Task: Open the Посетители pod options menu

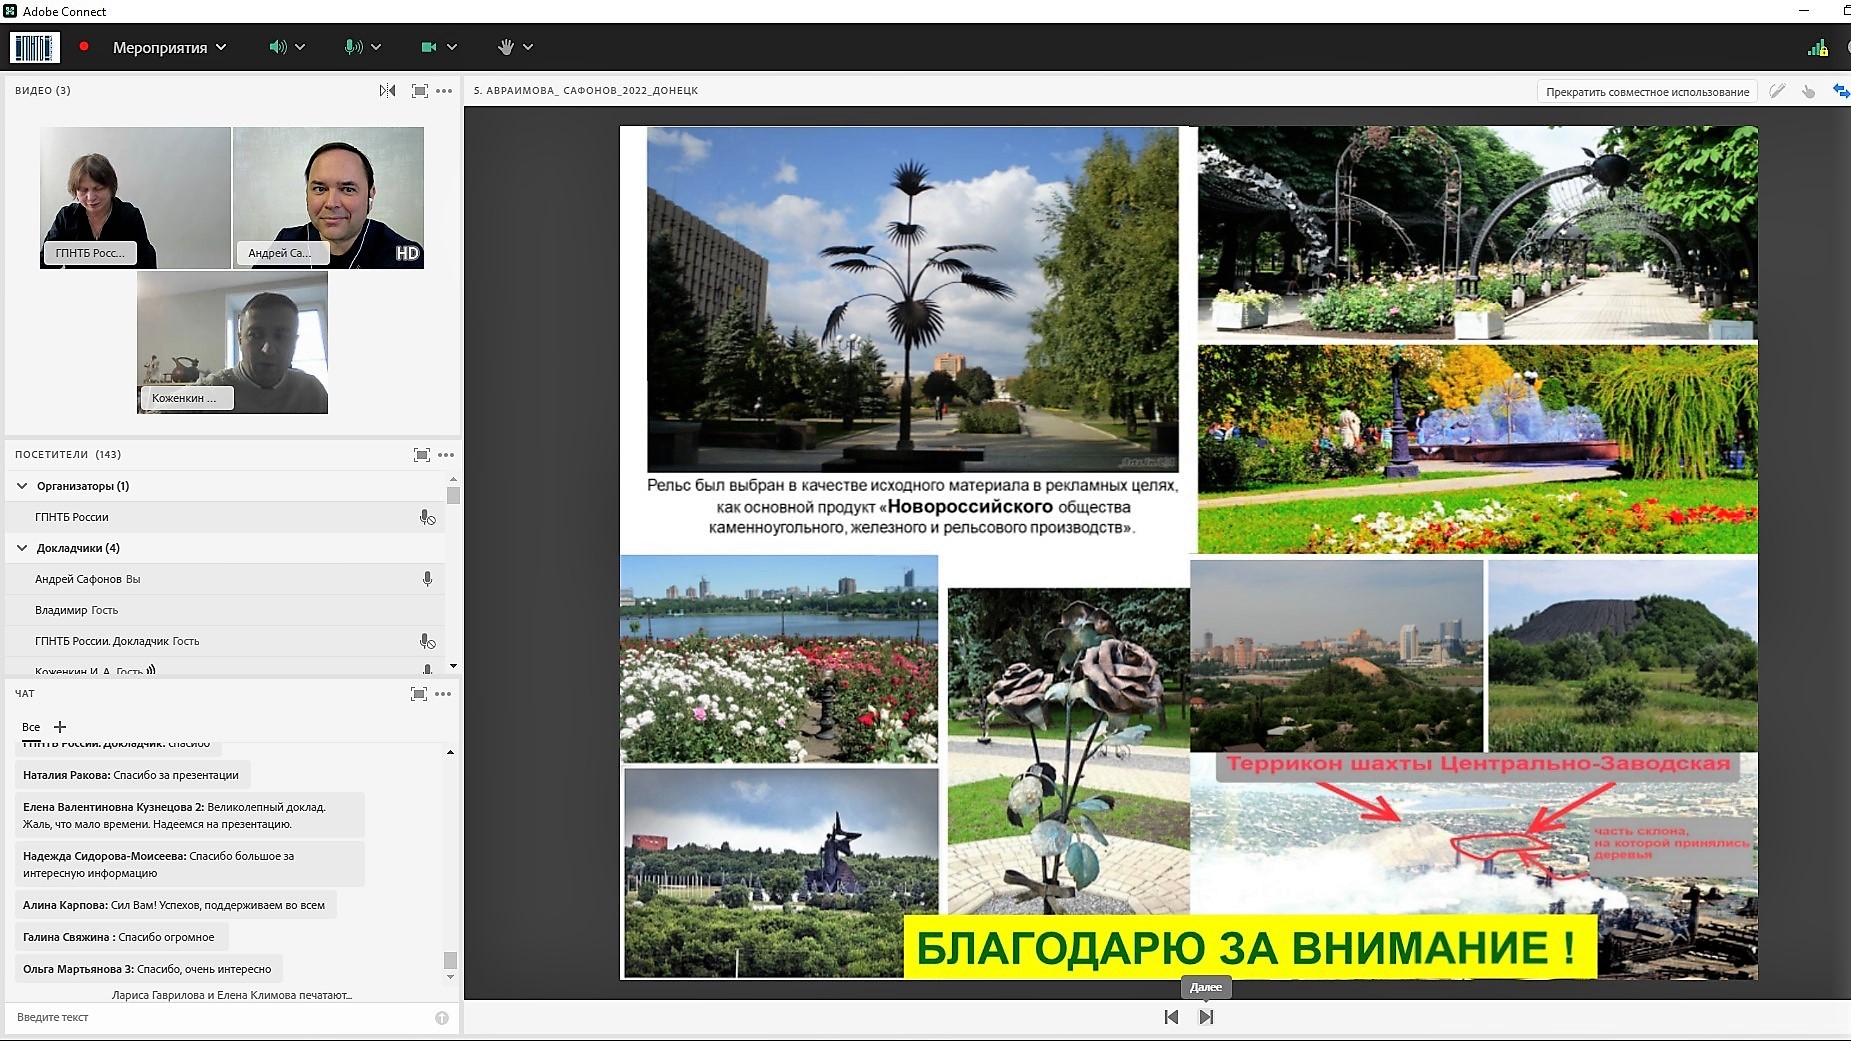Action: [x=446, y=455]
